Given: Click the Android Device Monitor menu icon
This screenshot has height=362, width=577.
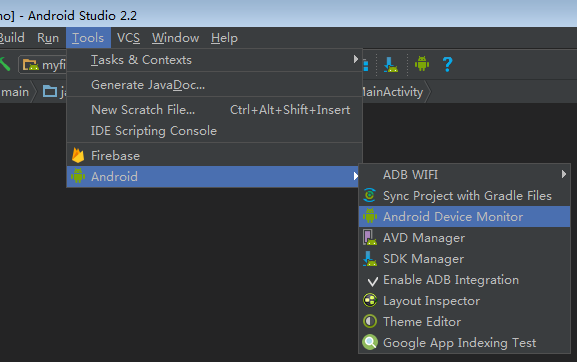Looking at the screenshot, I should click(x=370, y=216).
